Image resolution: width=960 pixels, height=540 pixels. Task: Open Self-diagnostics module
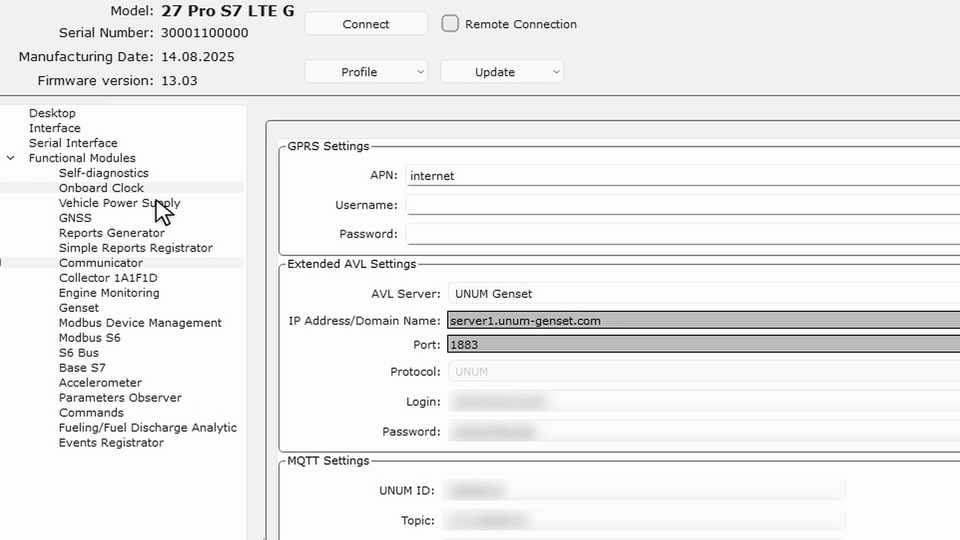point(103,173)
